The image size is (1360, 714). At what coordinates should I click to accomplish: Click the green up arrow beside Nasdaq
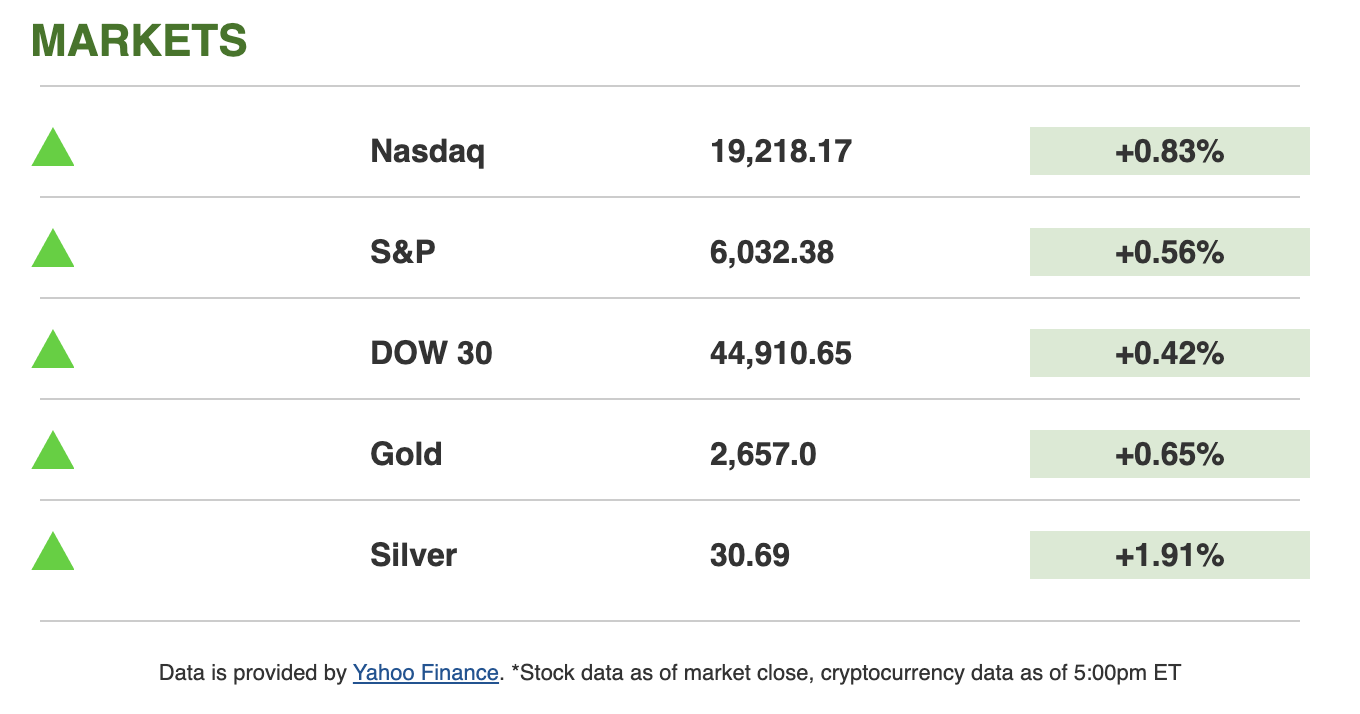click(53, 149)
